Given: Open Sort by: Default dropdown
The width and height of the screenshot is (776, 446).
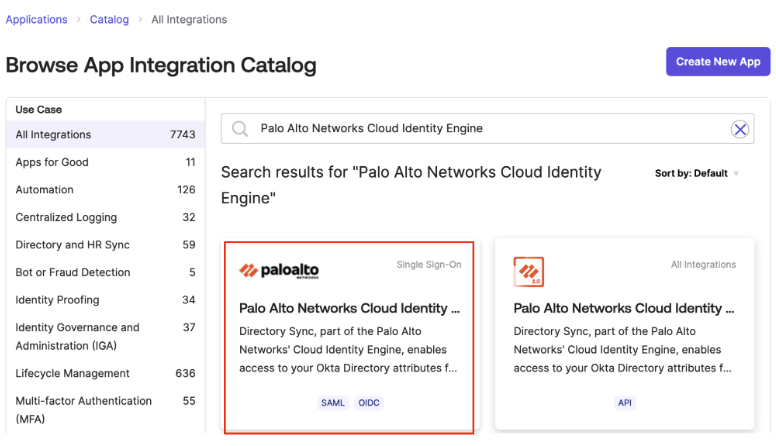Looking at the screenshot, I should point(696,173).
